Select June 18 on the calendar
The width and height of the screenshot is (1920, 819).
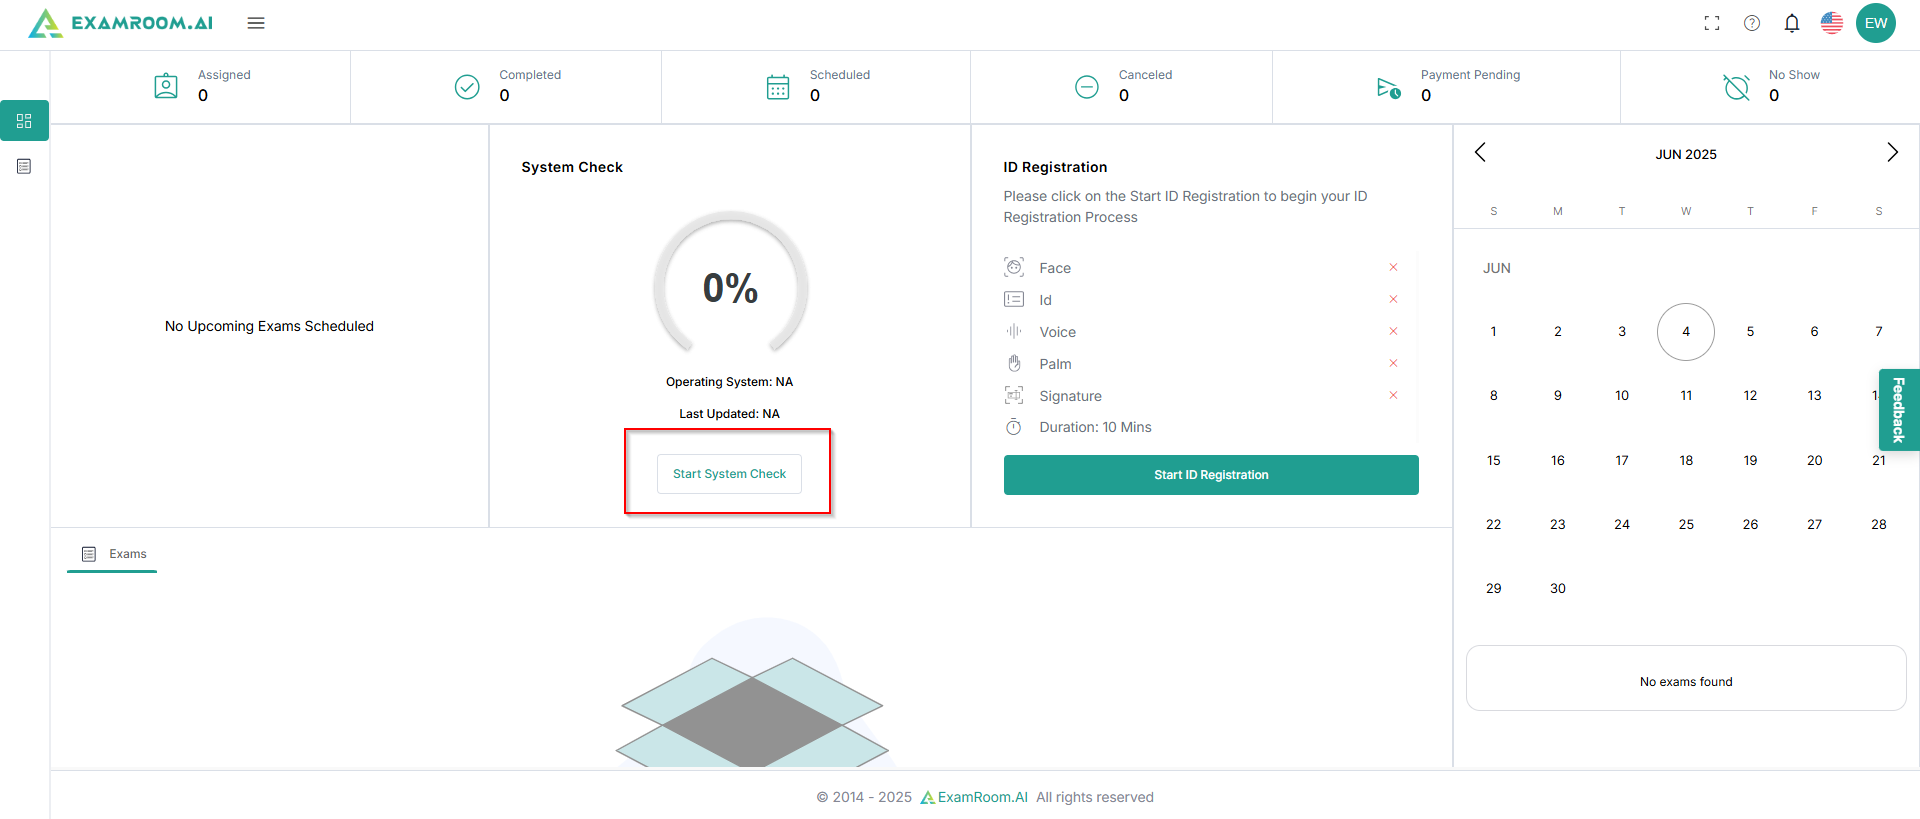1686,460
